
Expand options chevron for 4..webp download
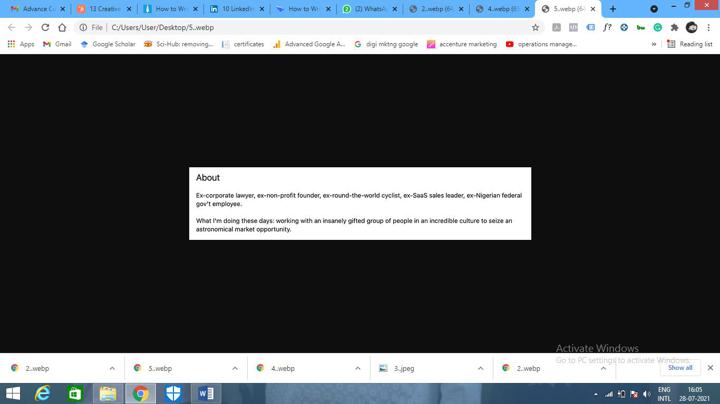(358, 368)
